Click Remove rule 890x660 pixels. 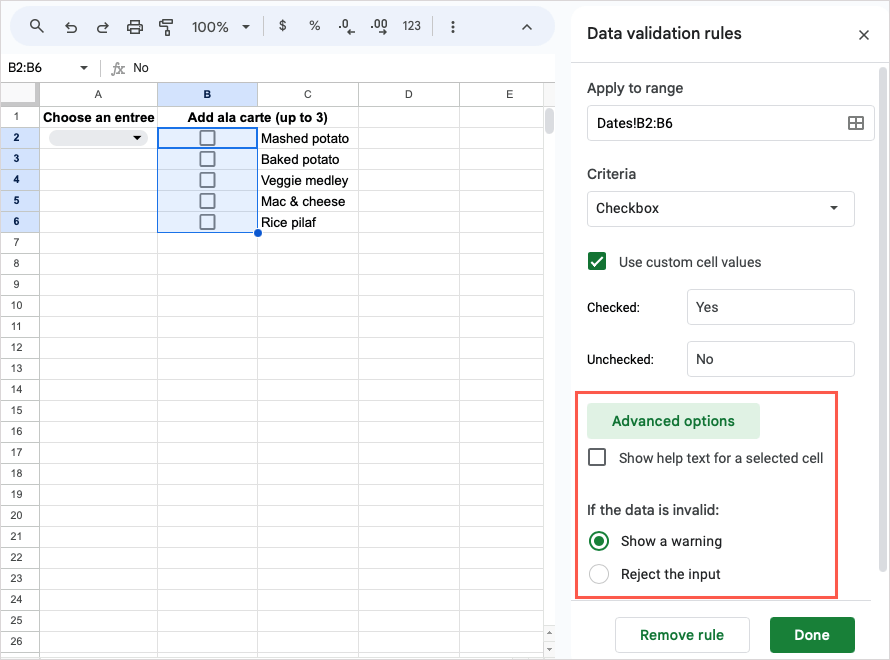click(x=682, y=634)
